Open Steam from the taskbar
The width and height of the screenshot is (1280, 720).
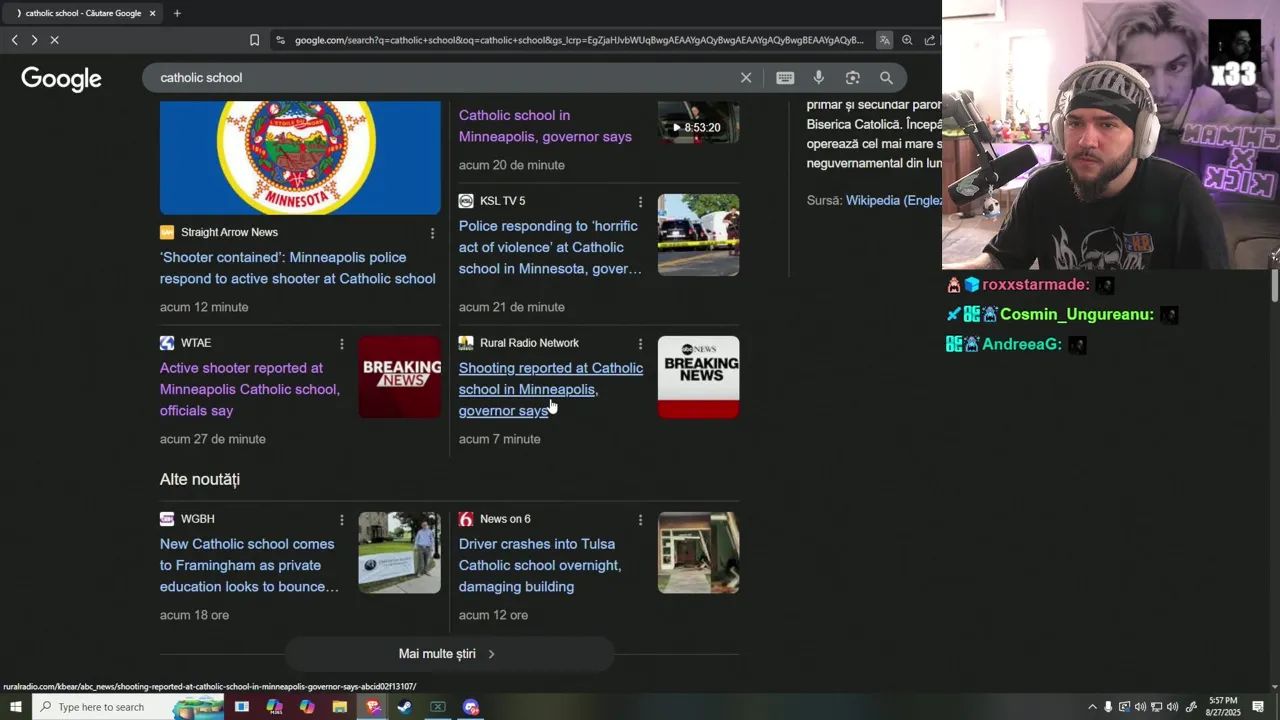pos(405,707)
